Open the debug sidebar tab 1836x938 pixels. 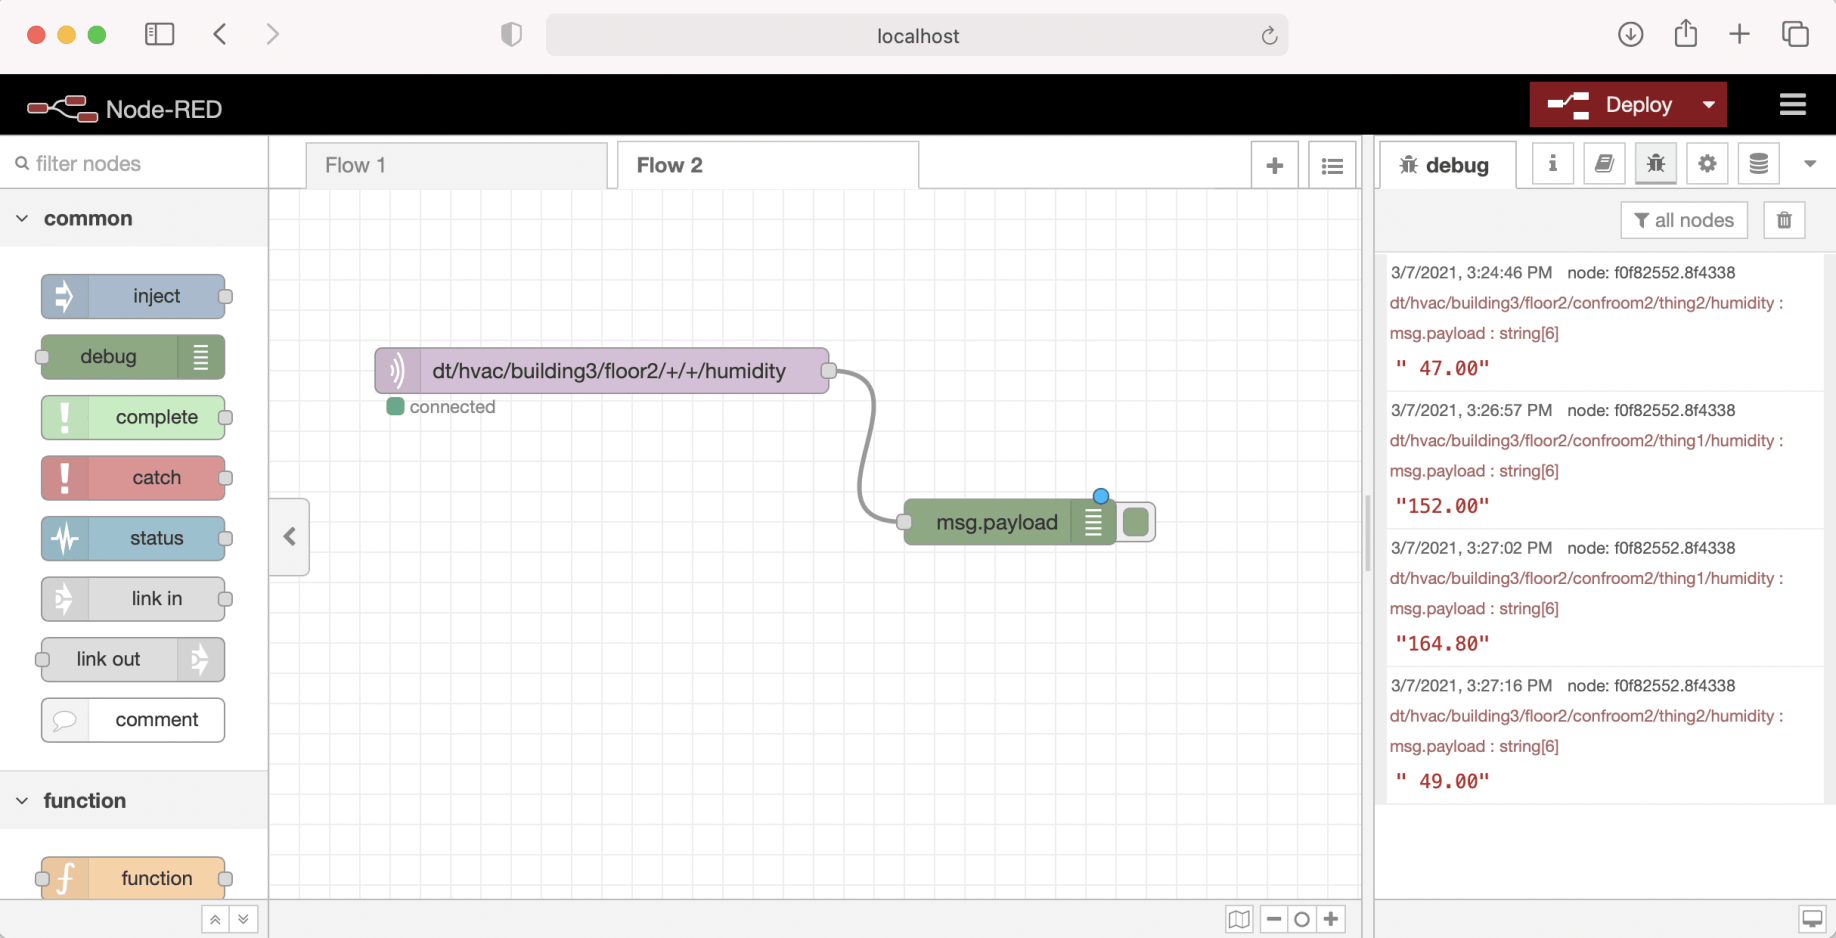point(1447,165)
